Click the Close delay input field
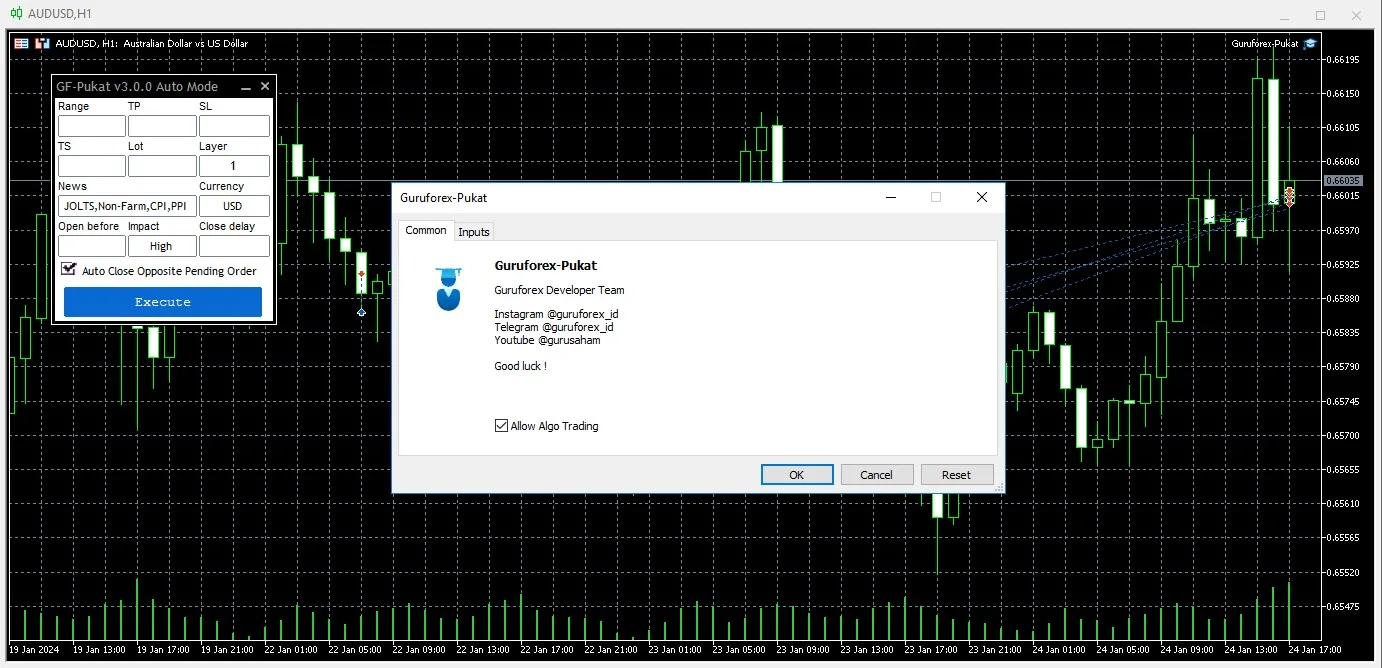The height and width of the screenshot is (668, 1382). (234, 246)
